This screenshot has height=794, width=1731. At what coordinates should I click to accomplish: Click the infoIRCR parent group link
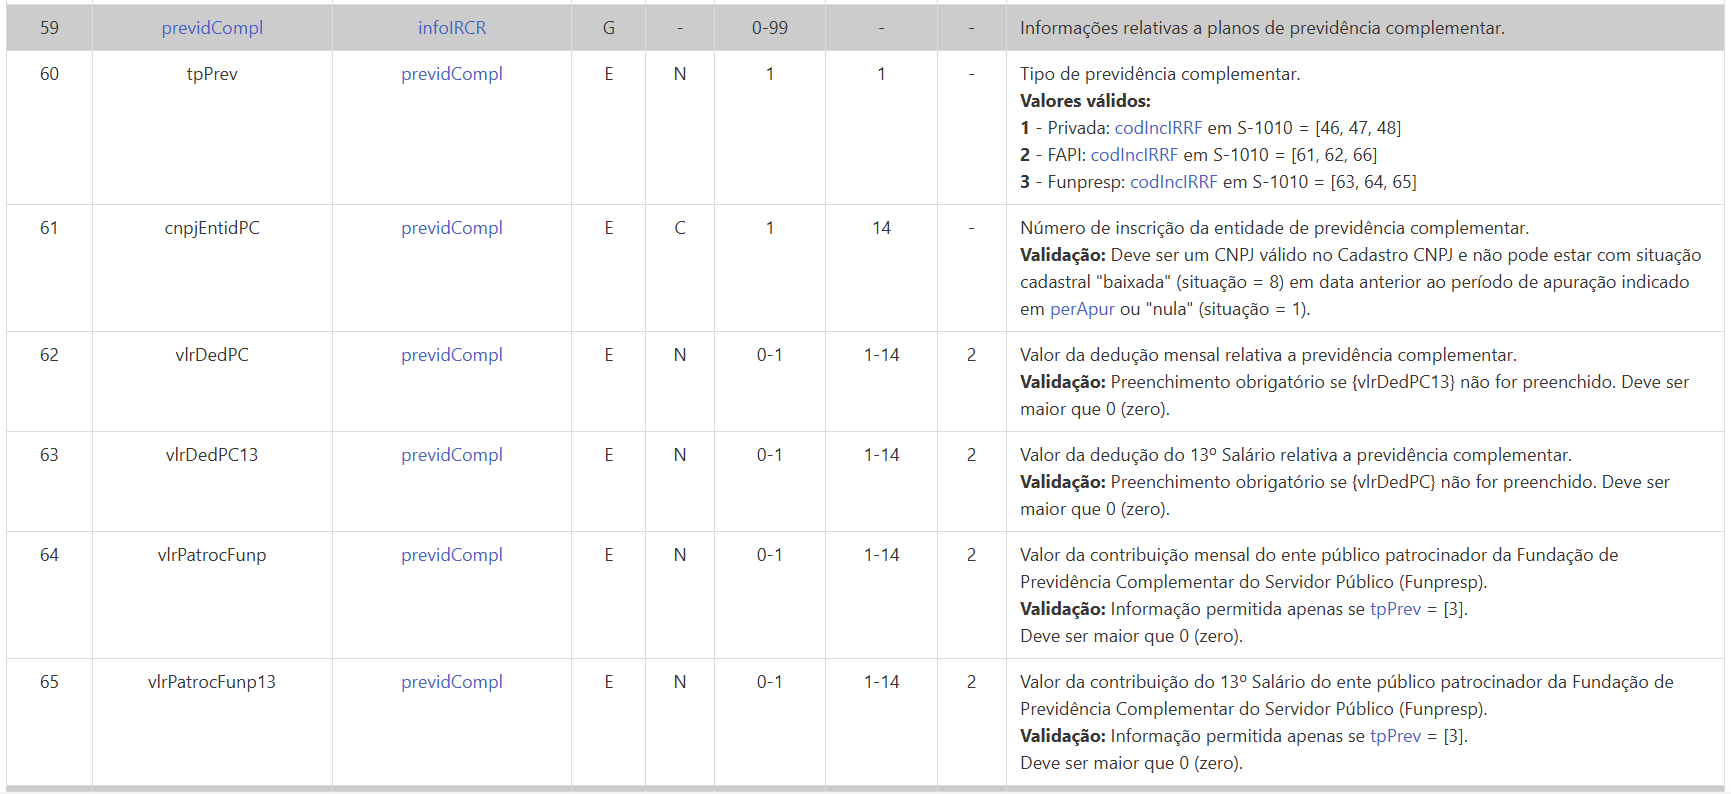click(x=452, y=28)
